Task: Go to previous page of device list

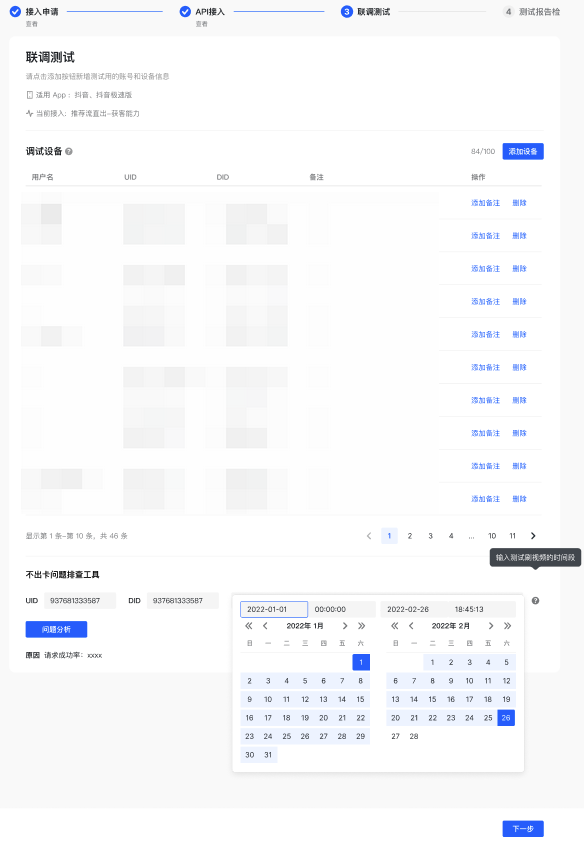Action: click(369, 536)
